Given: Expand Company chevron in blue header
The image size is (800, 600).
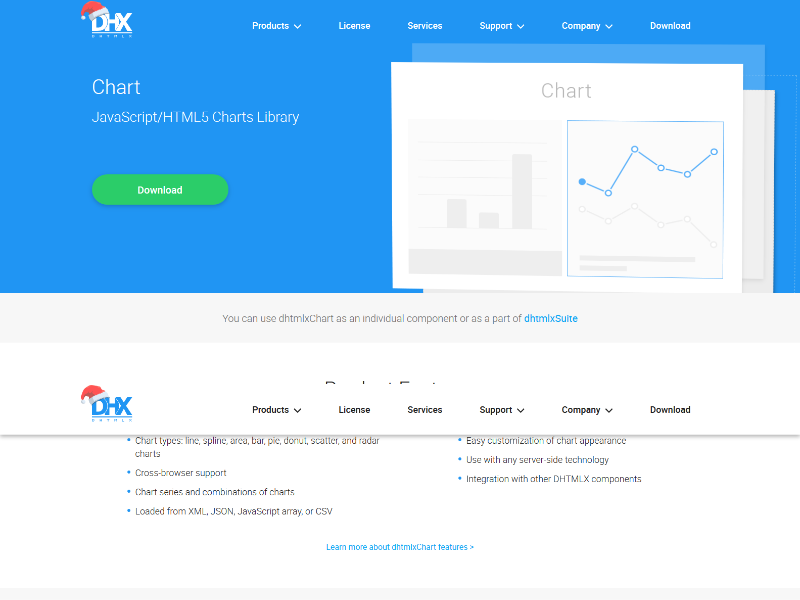Looking at the screenshot, I should pyautogui.click(x=609, y=27).
